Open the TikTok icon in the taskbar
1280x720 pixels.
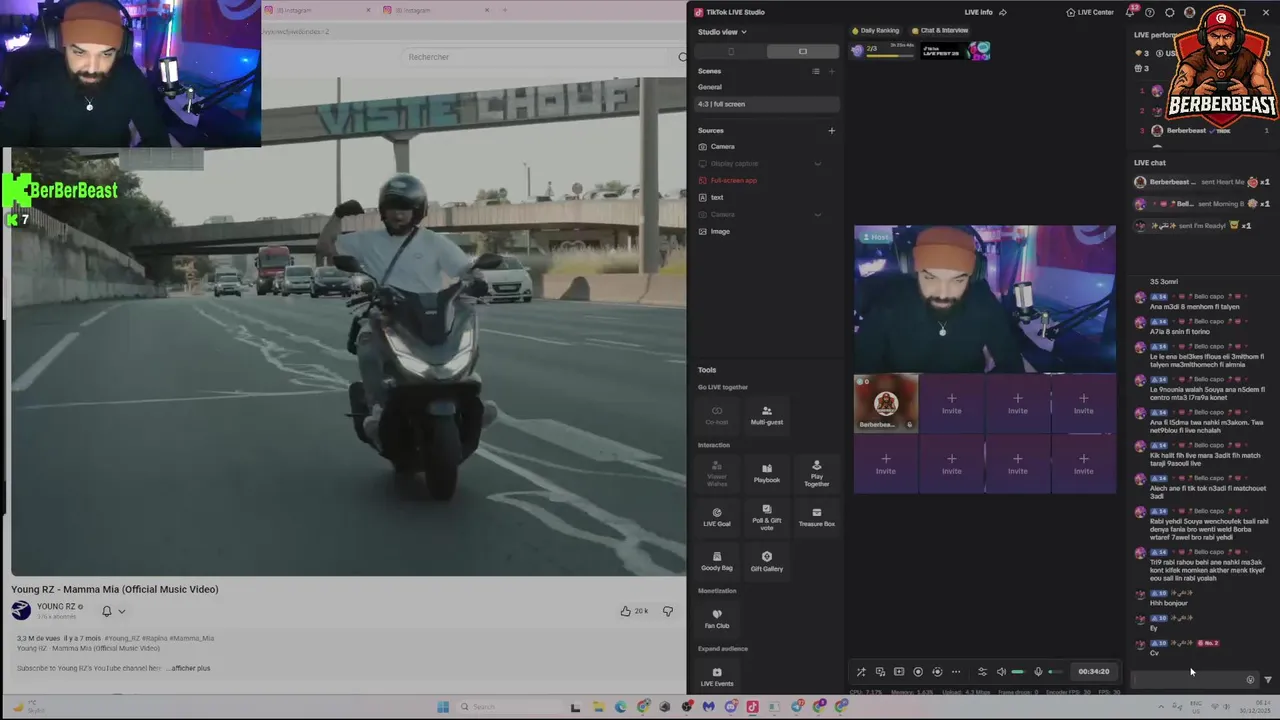(753, 707)
